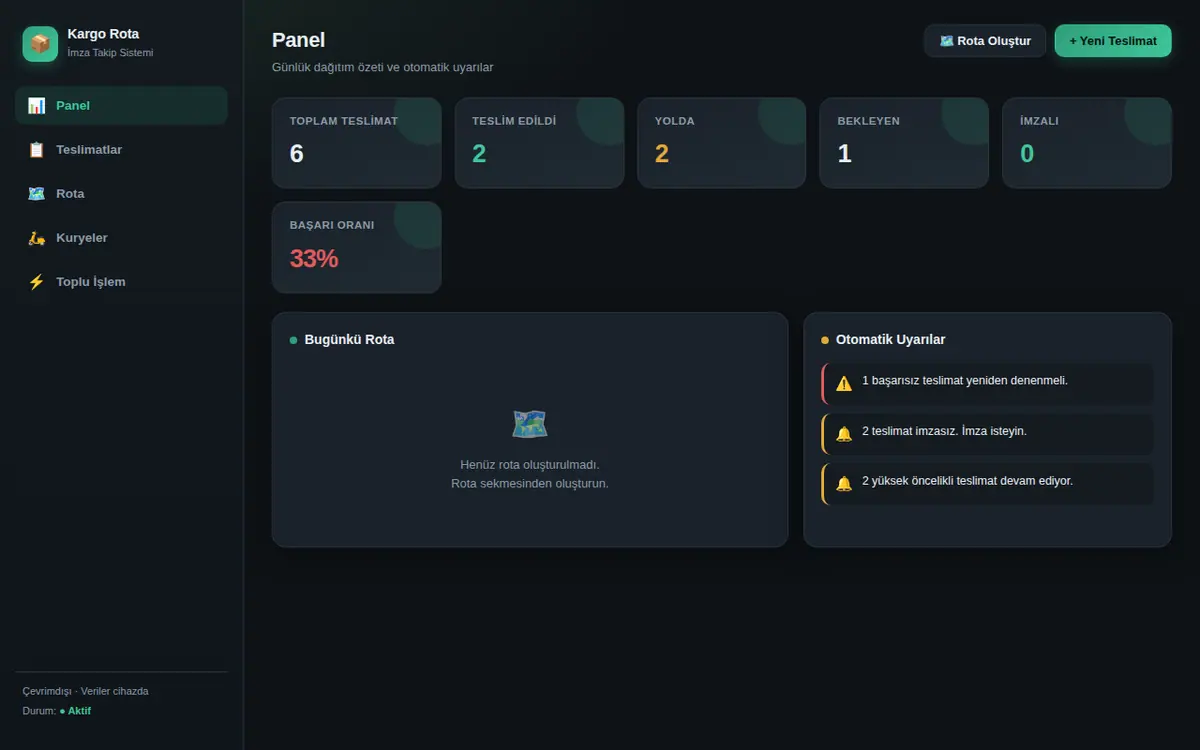The height and width of the screenshot is (750, 1200).
Task: Click the Kargo Rota package logo icon
Action: tap(40, 44)
